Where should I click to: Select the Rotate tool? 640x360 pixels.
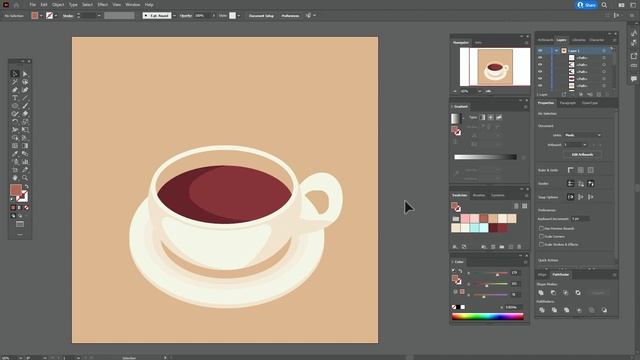[x=15, y=122]
